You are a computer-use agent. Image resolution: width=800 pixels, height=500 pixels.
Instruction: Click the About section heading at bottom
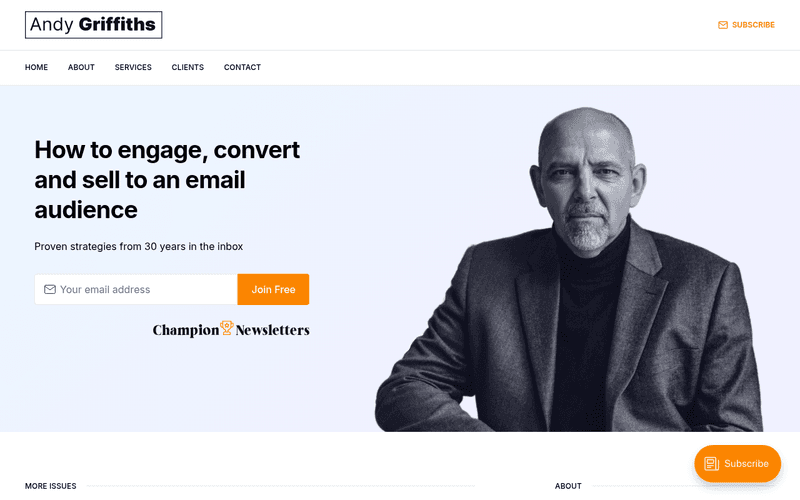pyautogui.click(x=568, y=486)
